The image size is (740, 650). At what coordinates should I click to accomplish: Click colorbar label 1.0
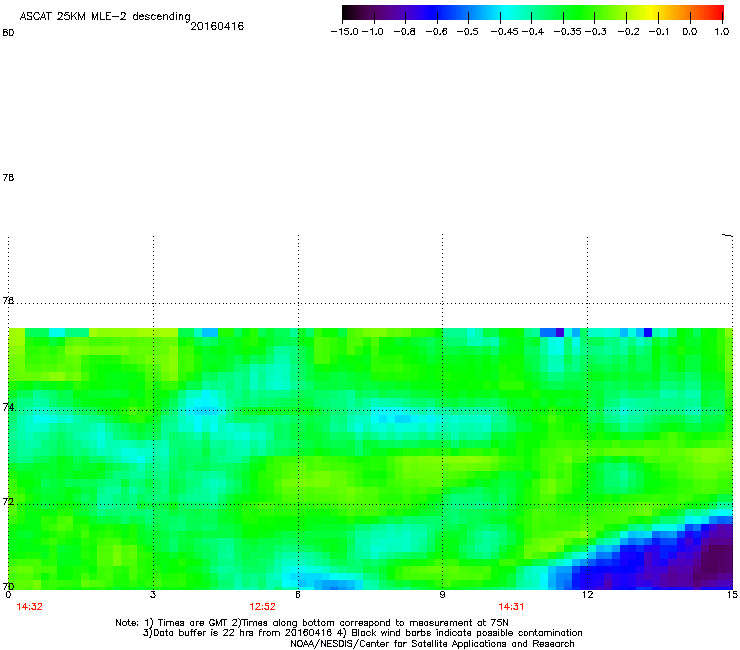pyautogui.click(x=722, y=32)
